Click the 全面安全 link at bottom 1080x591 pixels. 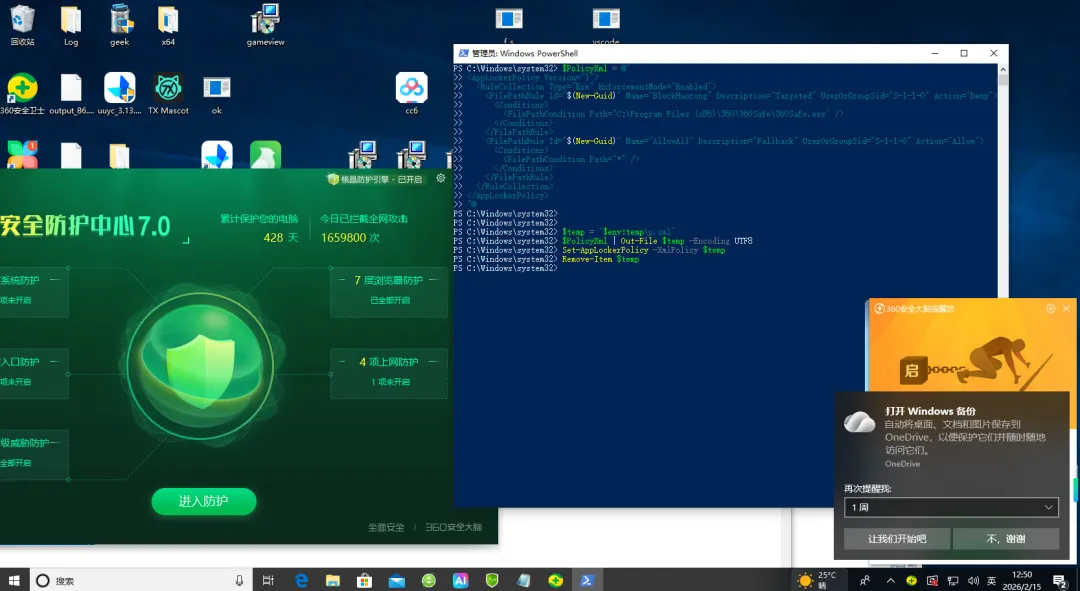coord(386,527)
